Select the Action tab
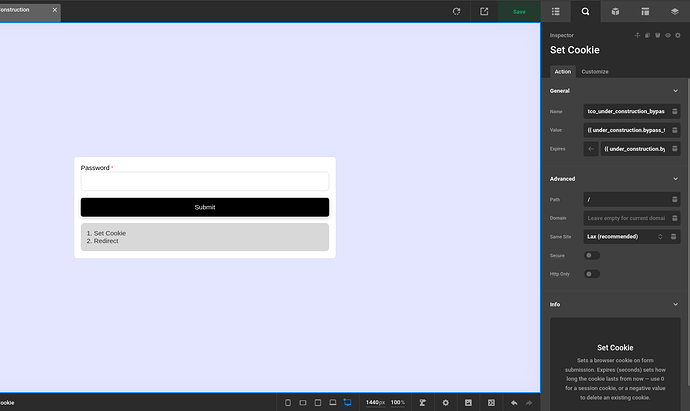This screenshot has height=411, width=690. (x=562, y=72)
